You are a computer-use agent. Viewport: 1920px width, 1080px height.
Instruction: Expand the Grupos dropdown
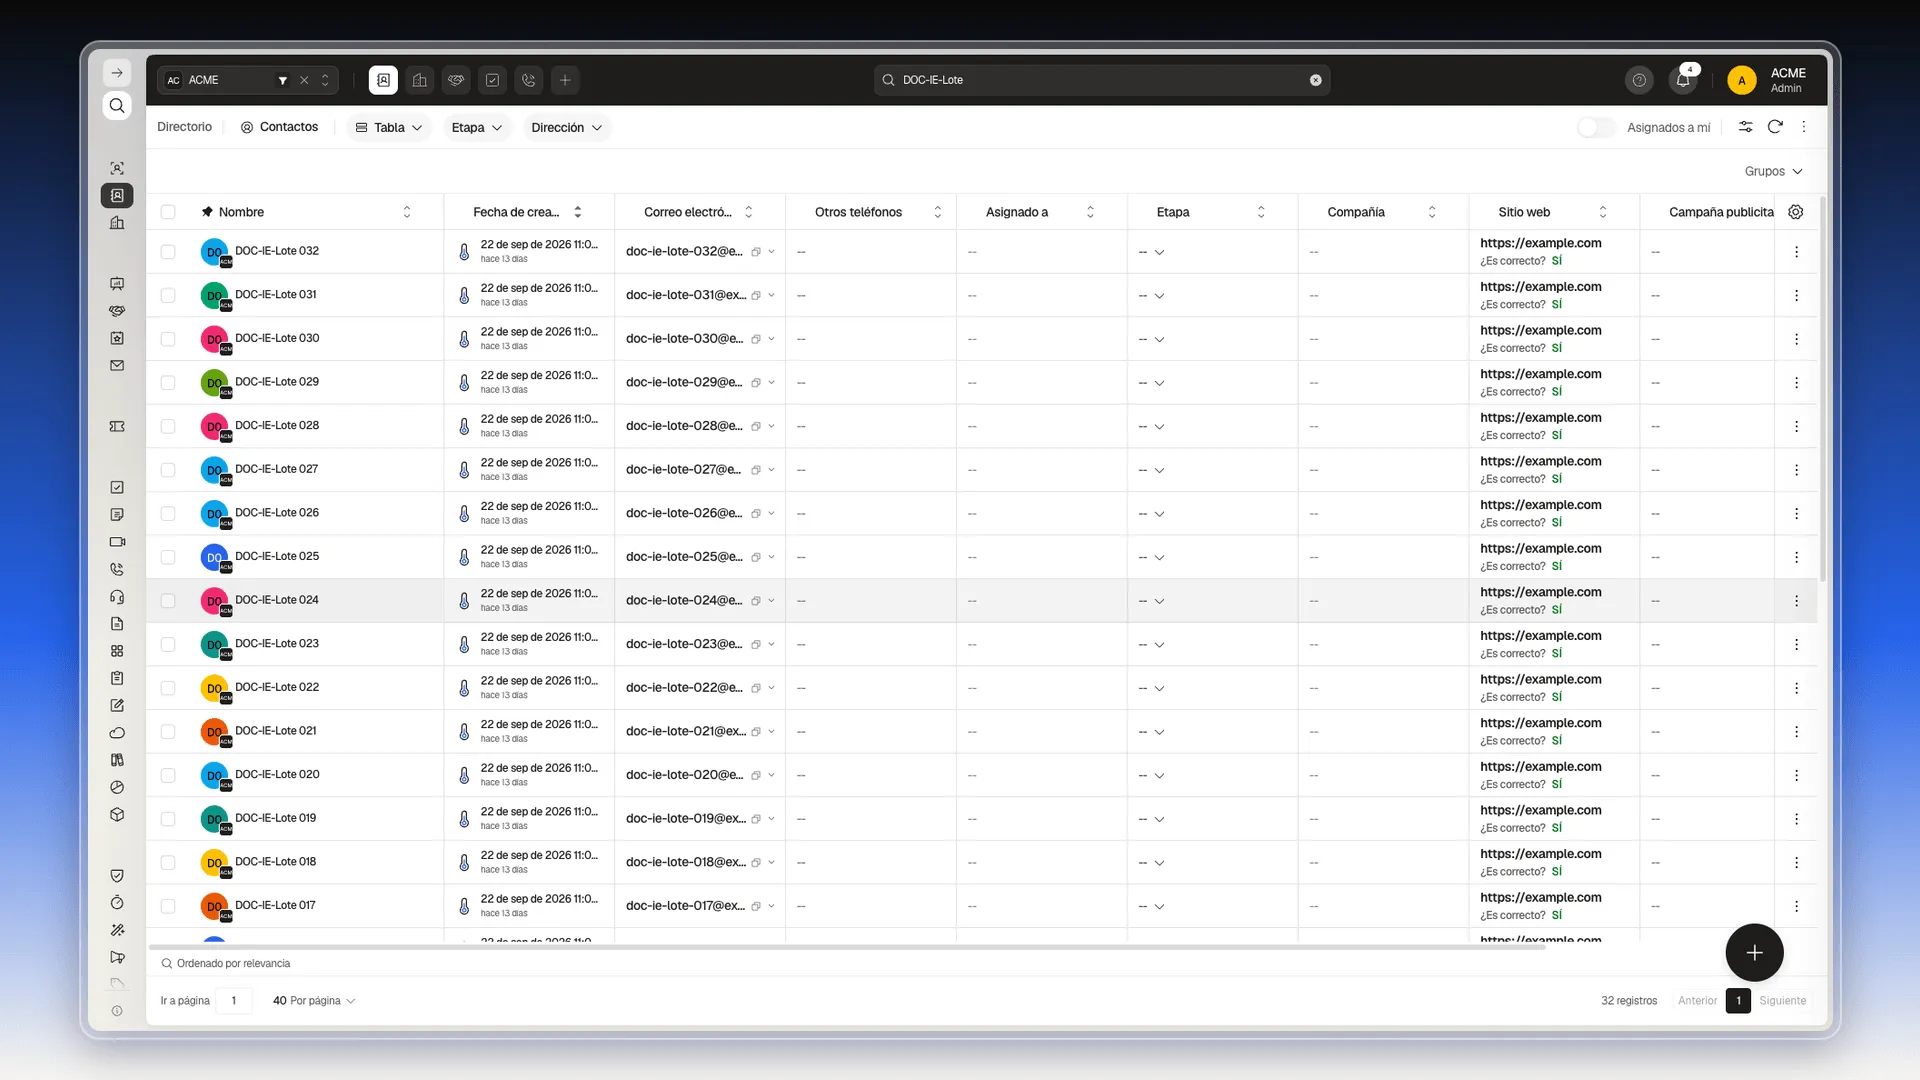point(1773,172)
